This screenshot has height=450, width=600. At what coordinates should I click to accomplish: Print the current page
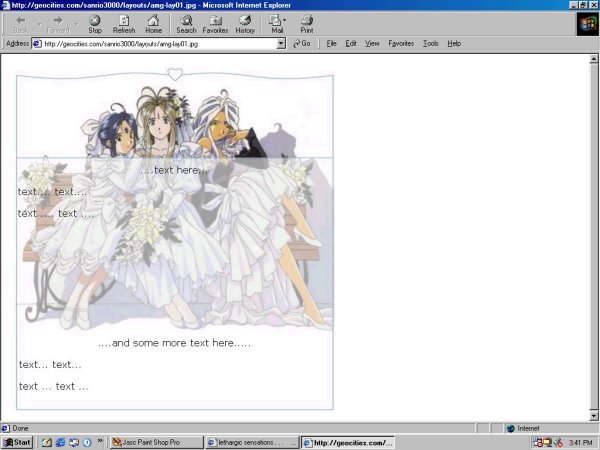pos(307,24)
